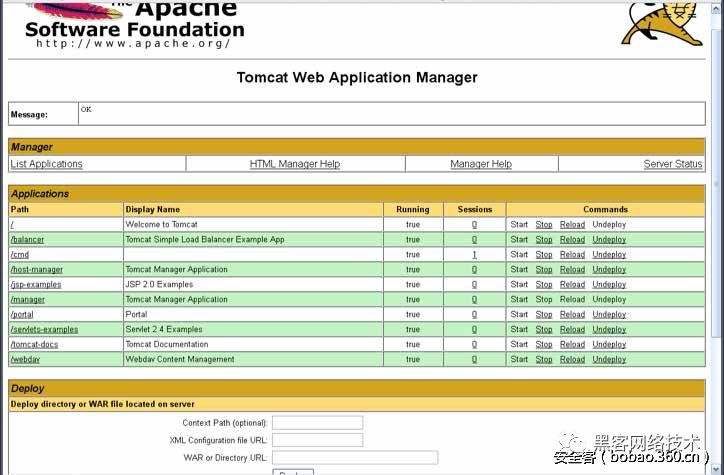This screenshot has width=724, height=475.
Task: Open the List Applications link
Action: pyautogui.click(x=46, y=164)
